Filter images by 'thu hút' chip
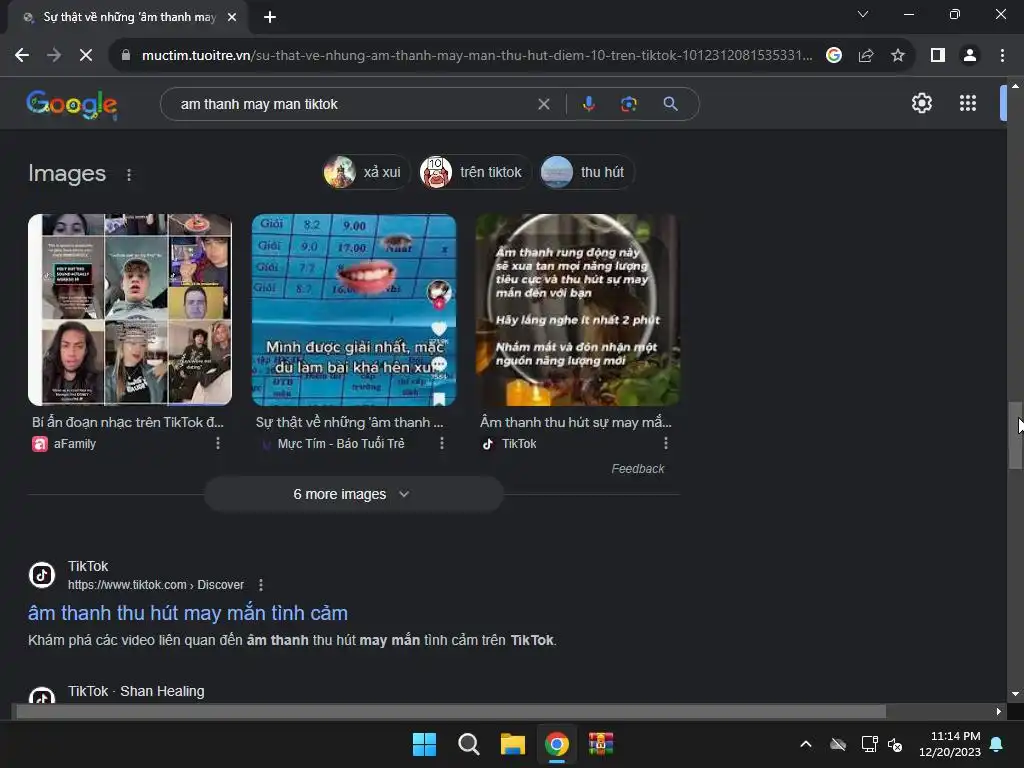 (586, 172)
